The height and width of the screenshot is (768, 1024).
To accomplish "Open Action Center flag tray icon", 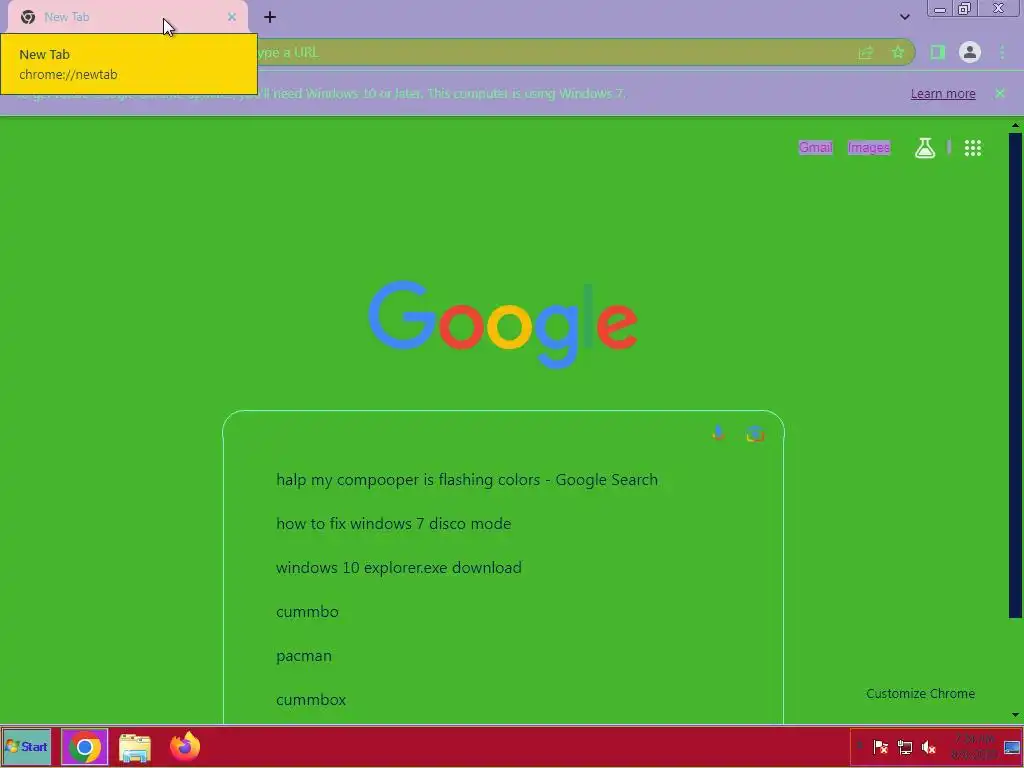I will 880,747.
